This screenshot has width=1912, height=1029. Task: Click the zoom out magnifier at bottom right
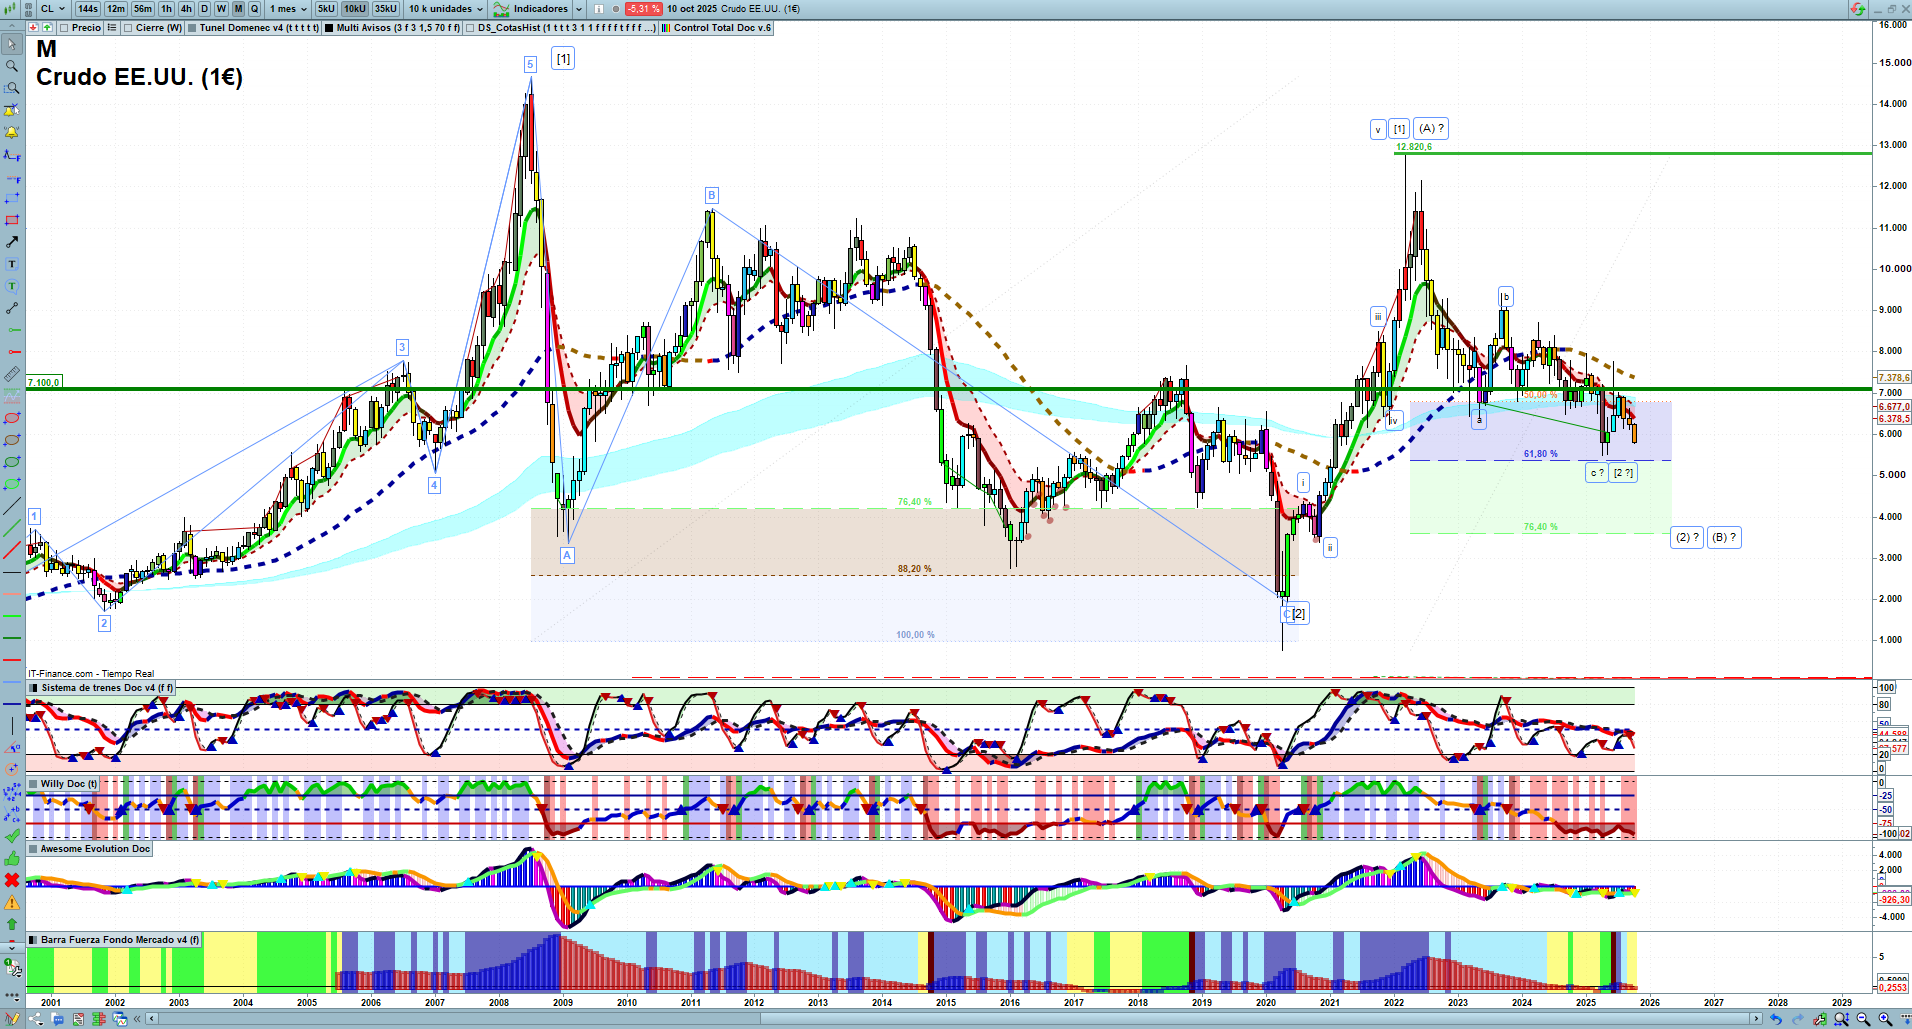1863,1019
